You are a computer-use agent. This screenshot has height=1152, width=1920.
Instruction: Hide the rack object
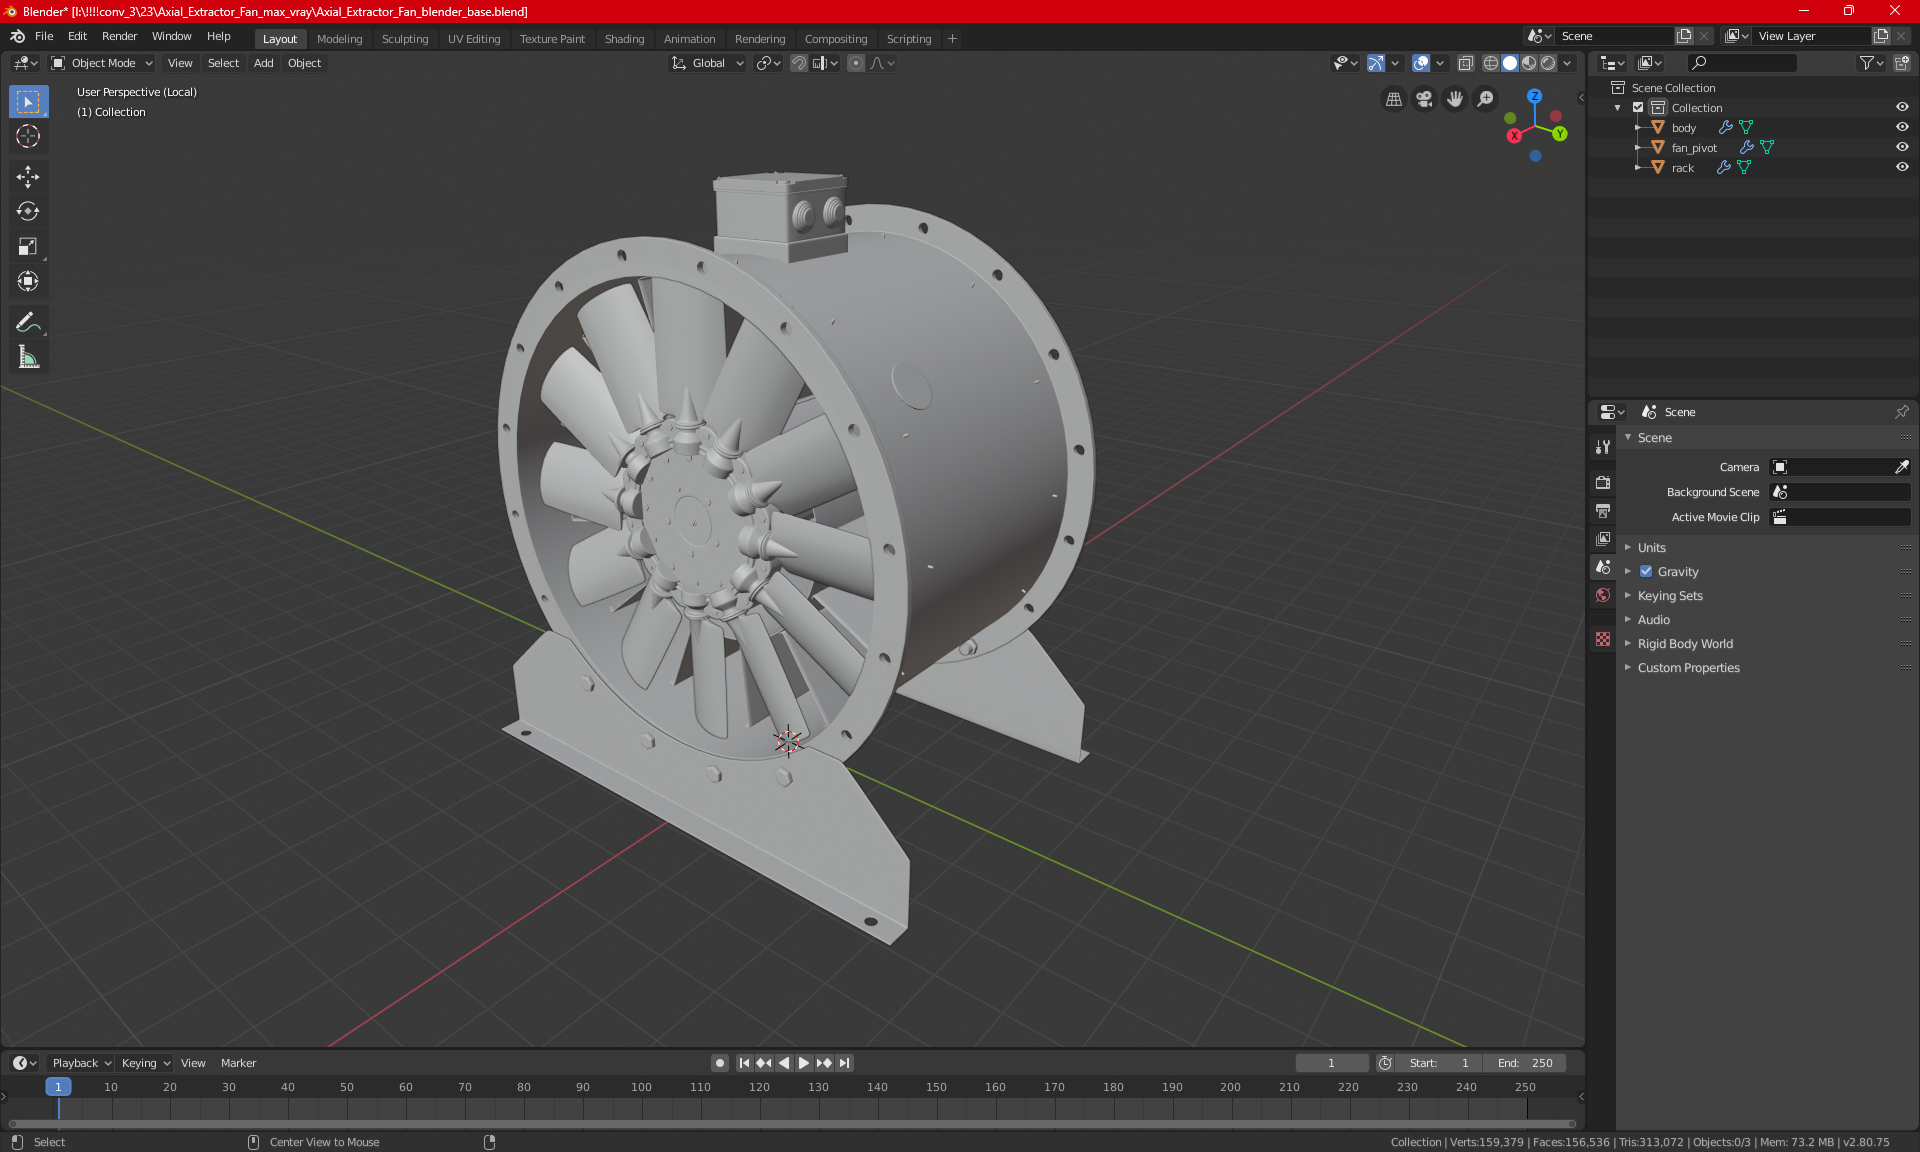[1902, 167]
